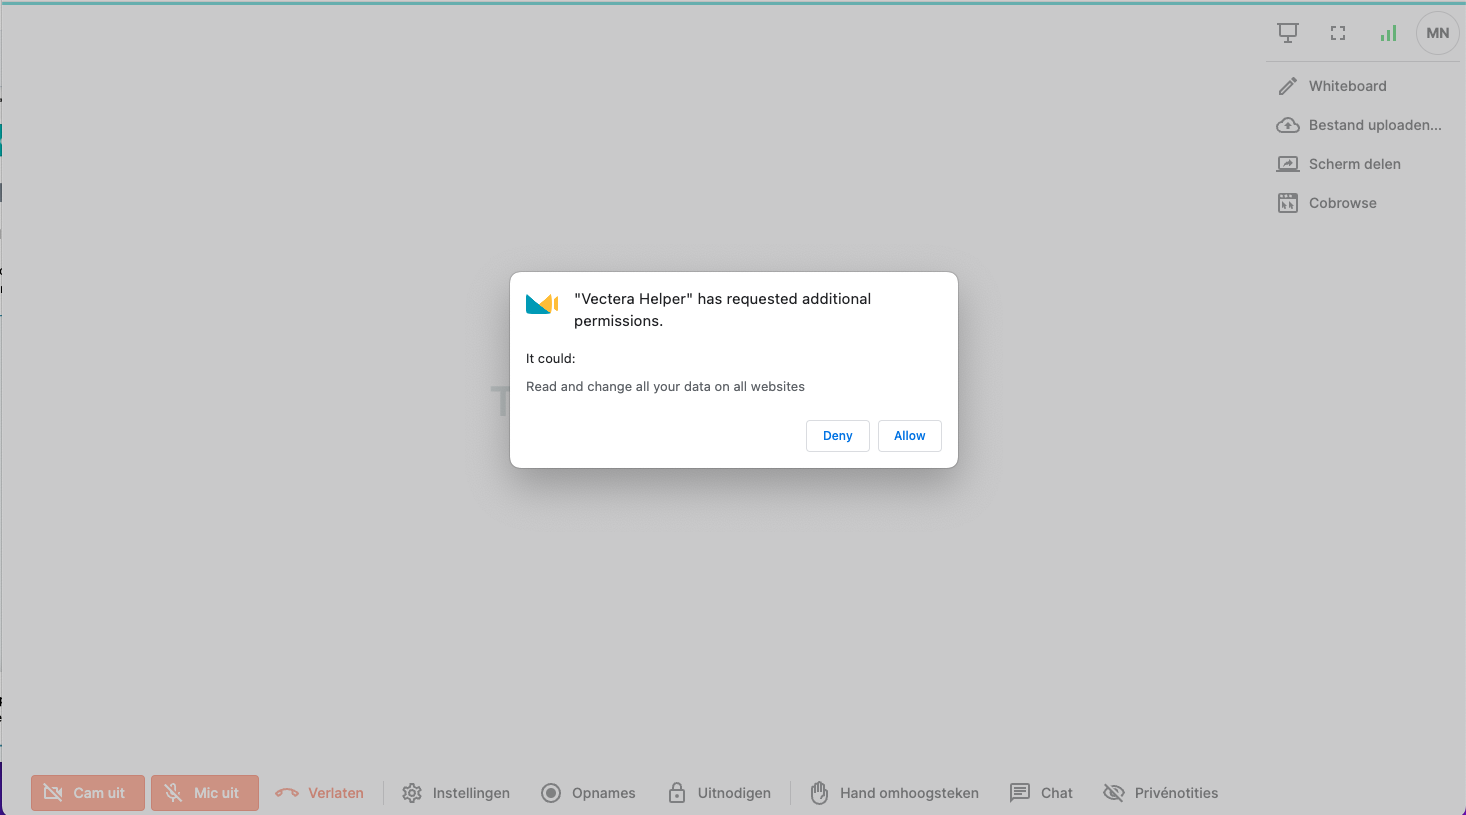
Task: Deny the Vectera Helper permission request
Action: [837, 436]
